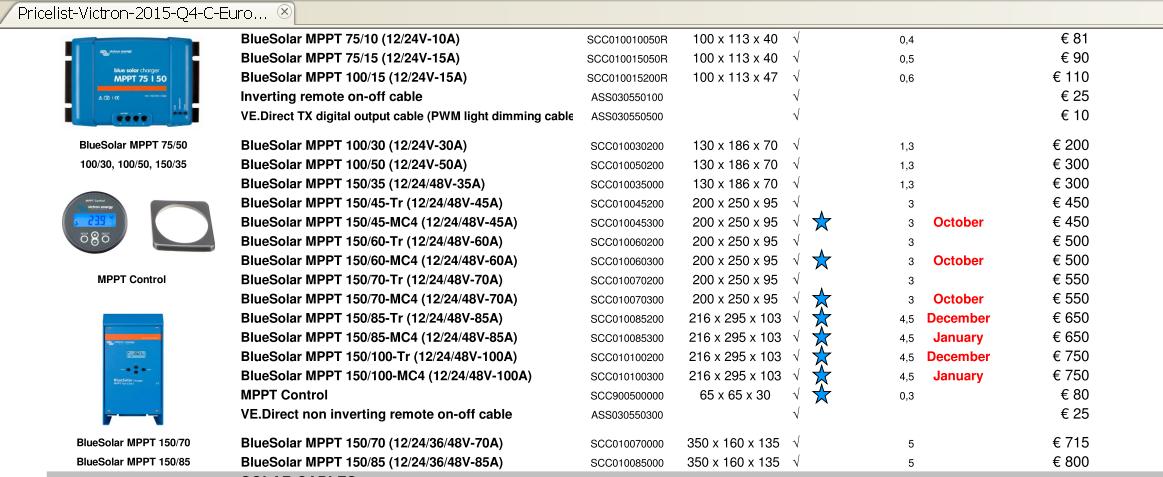Click the price € 90
Viewport: 1163px width, 477px height.
point(1074,58)
